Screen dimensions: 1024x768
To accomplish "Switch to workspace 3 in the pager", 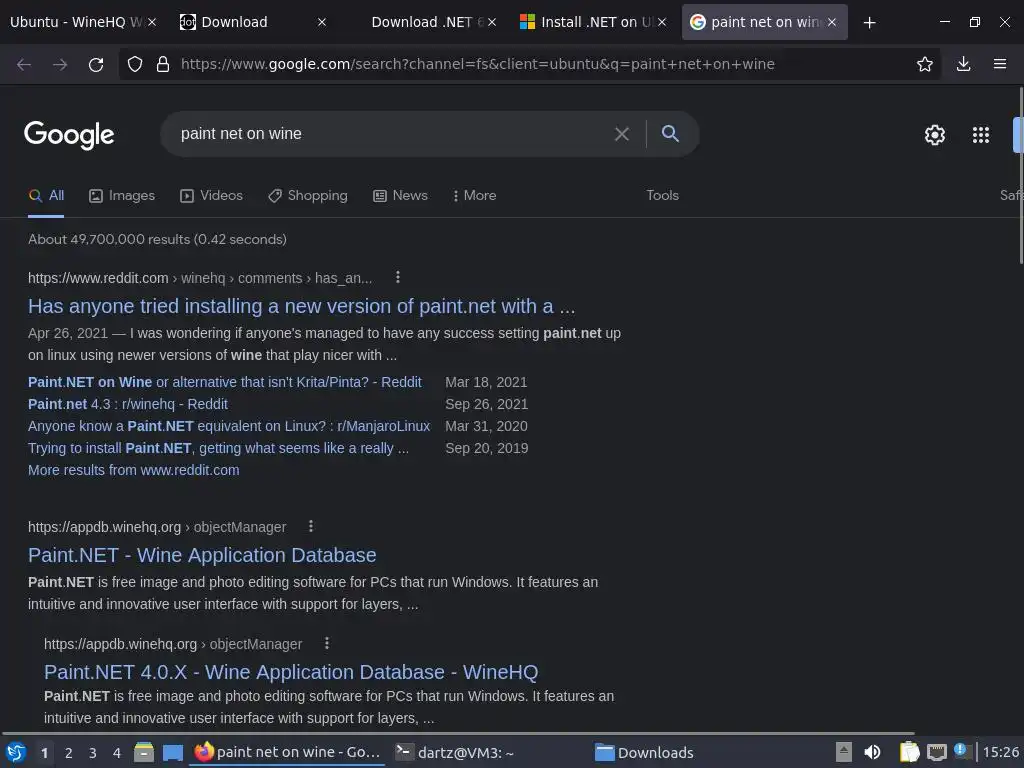I will coord(93,753).
